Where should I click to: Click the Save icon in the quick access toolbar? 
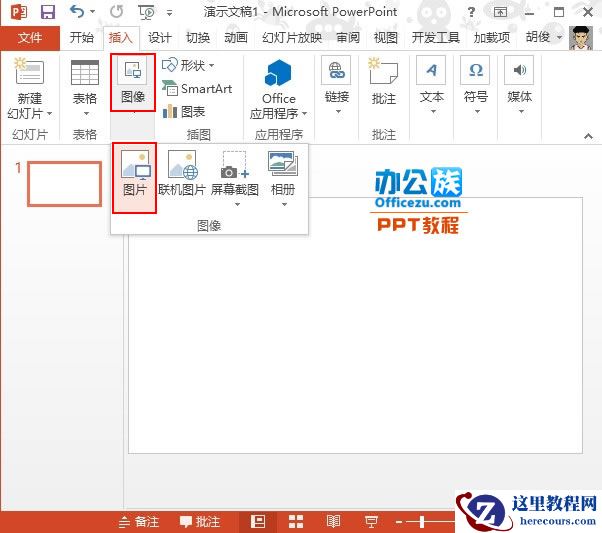48,12
